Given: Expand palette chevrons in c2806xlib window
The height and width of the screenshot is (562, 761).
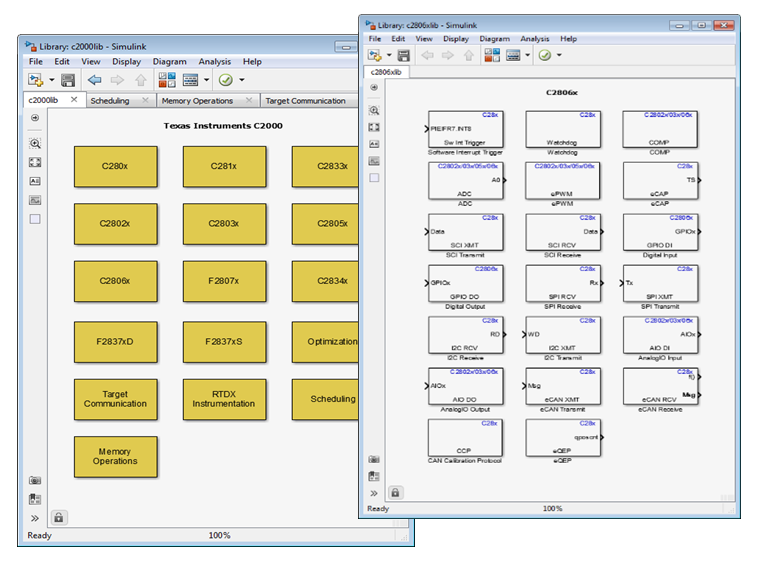Looking at the screenshot, I should click(374, 494).
